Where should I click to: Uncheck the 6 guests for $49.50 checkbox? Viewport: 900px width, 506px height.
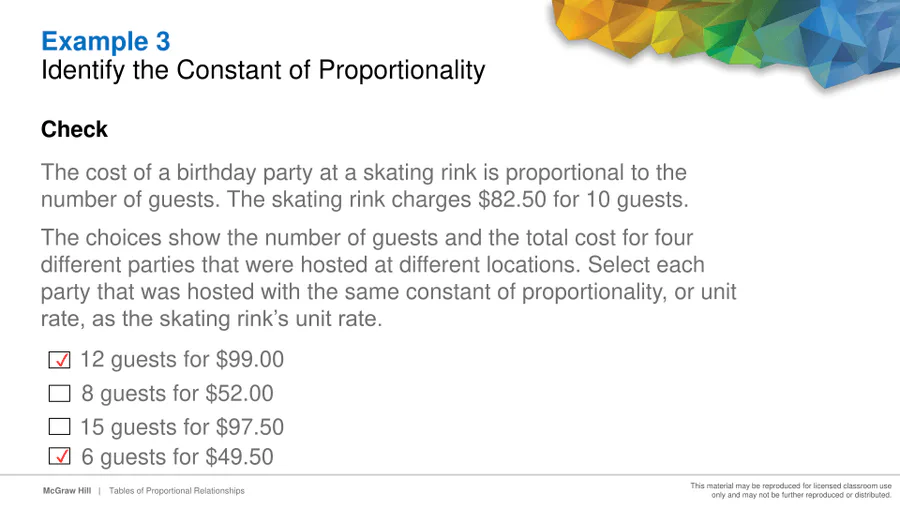[x=60, y=457]
